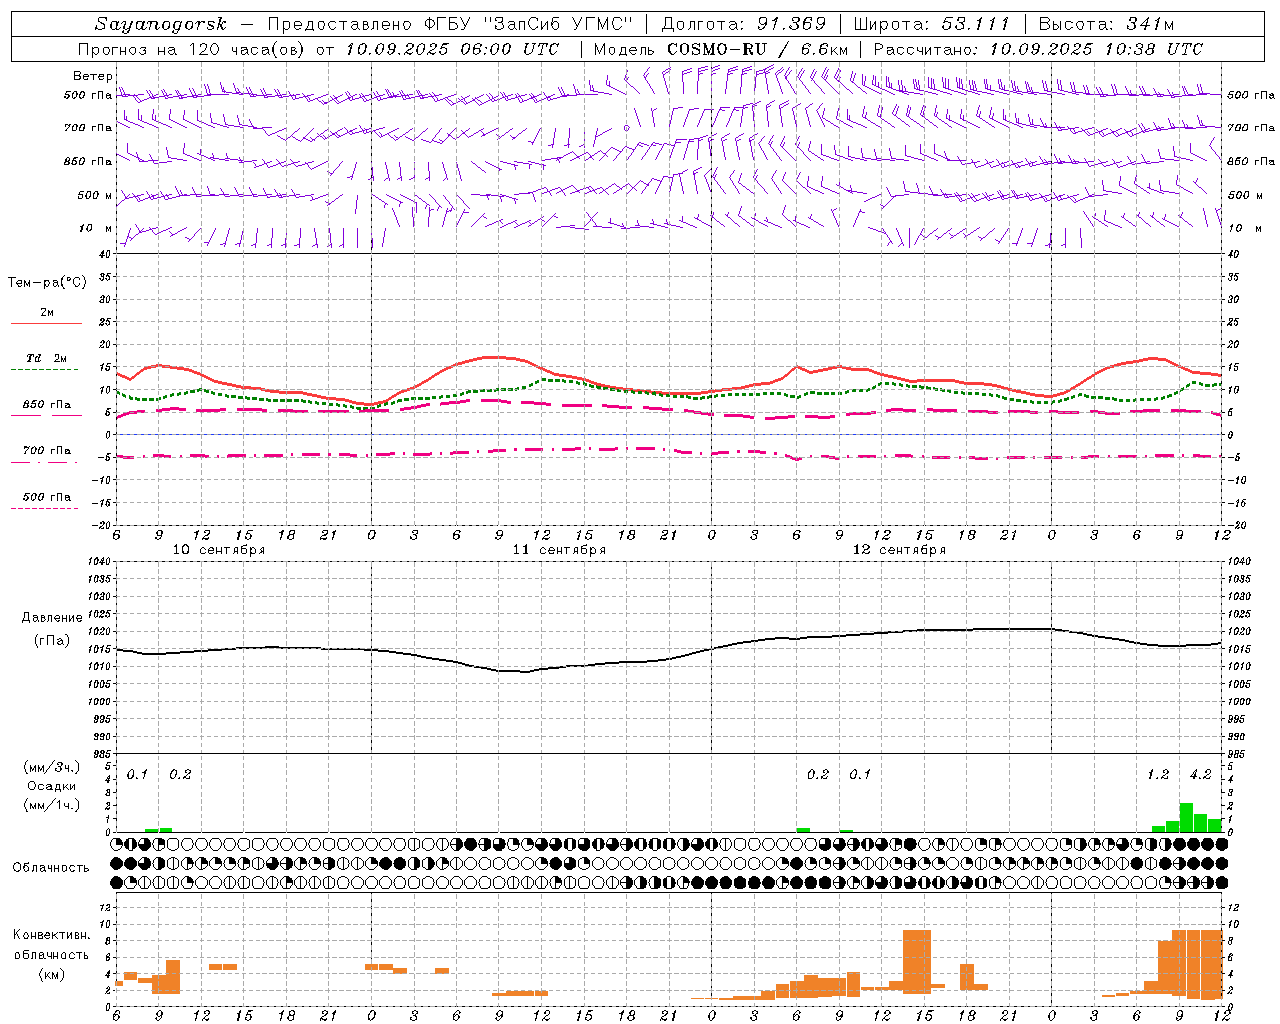
Task: Click the 'Ветер' wind panel label
Action: pyautogui.click(x=92, y=76)
